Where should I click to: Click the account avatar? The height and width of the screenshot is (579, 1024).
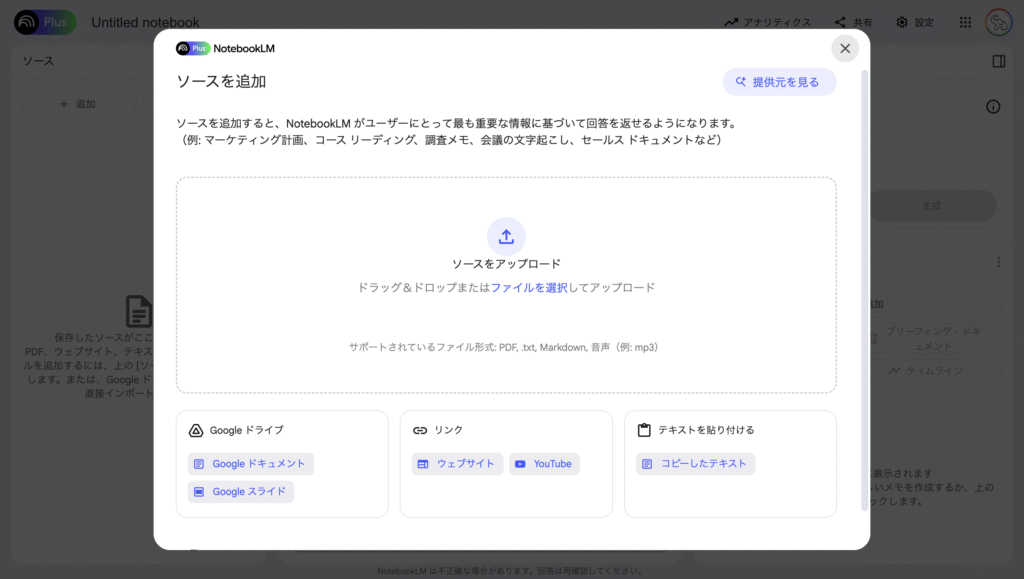999,22
